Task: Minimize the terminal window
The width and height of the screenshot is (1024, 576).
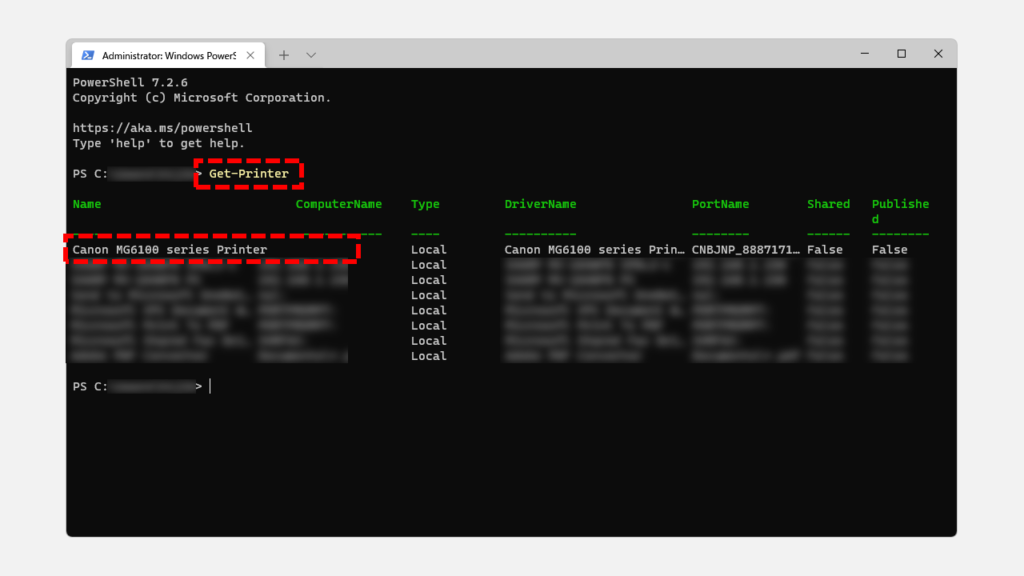Action: [x=864, y=54]
